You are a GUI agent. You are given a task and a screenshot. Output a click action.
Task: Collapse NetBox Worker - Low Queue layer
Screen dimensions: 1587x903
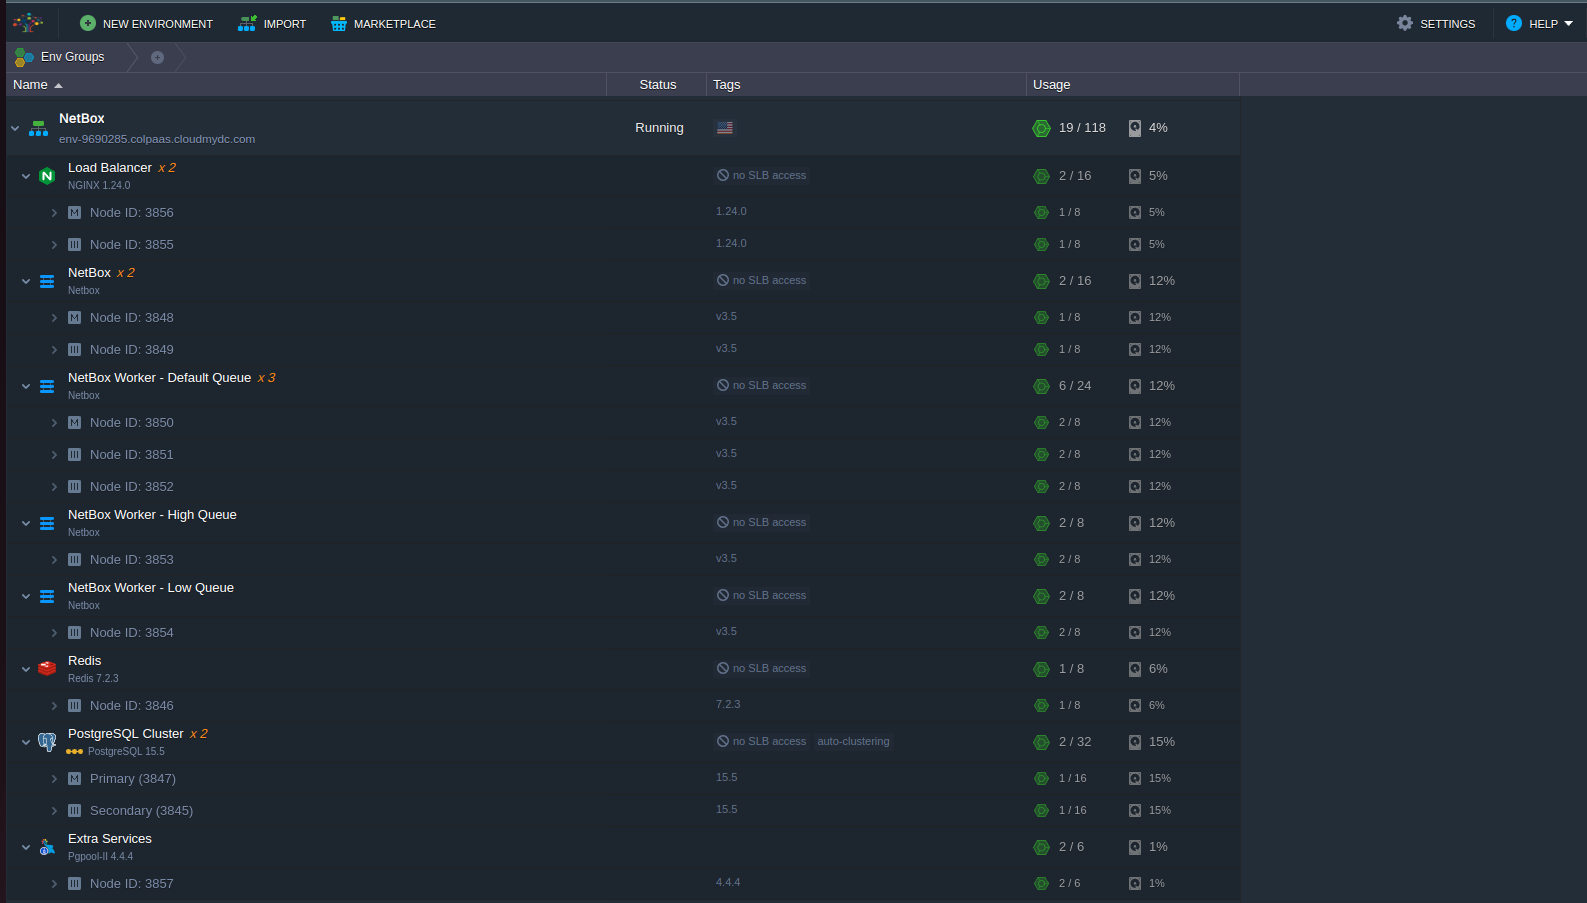pyautogui.click(x=26, y=596)
